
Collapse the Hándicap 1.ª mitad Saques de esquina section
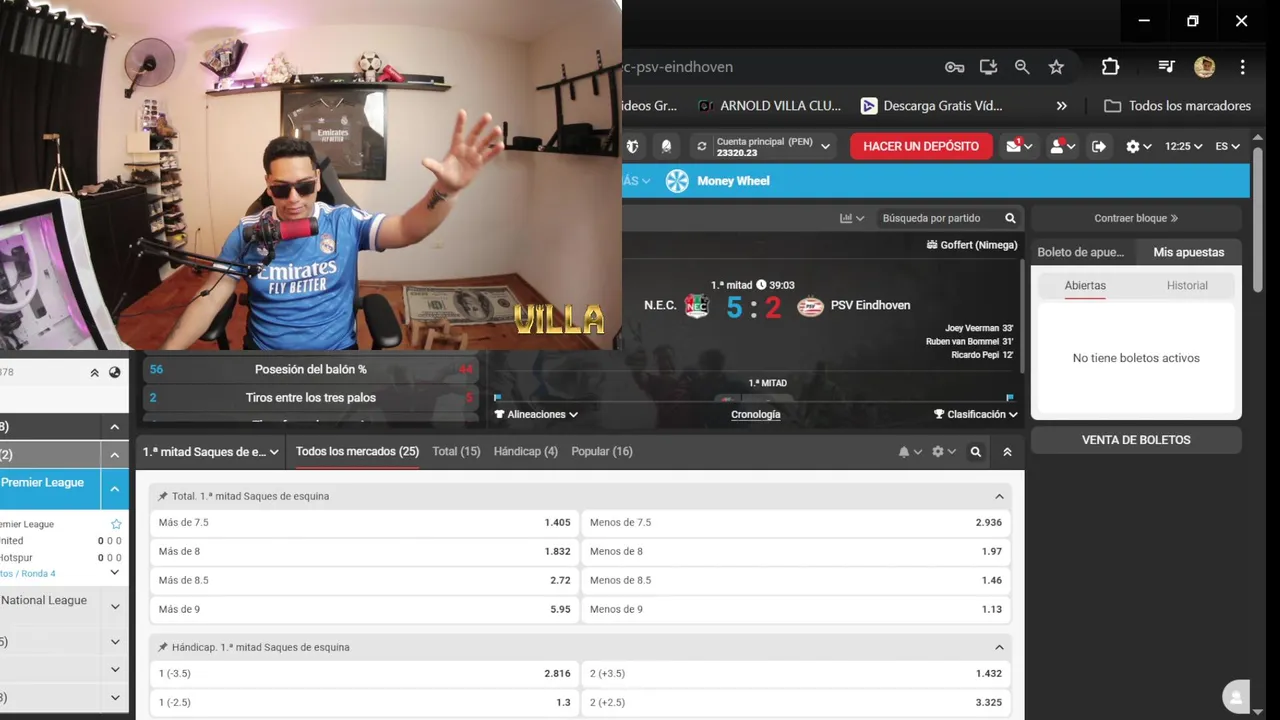click(999, 647)
